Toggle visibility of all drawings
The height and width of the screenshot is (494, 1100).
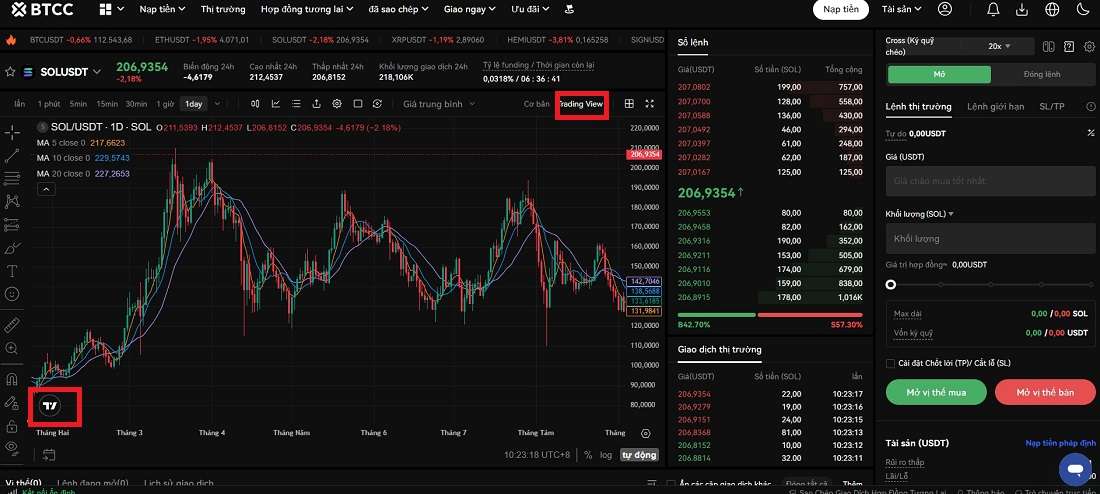coord(12,447)
